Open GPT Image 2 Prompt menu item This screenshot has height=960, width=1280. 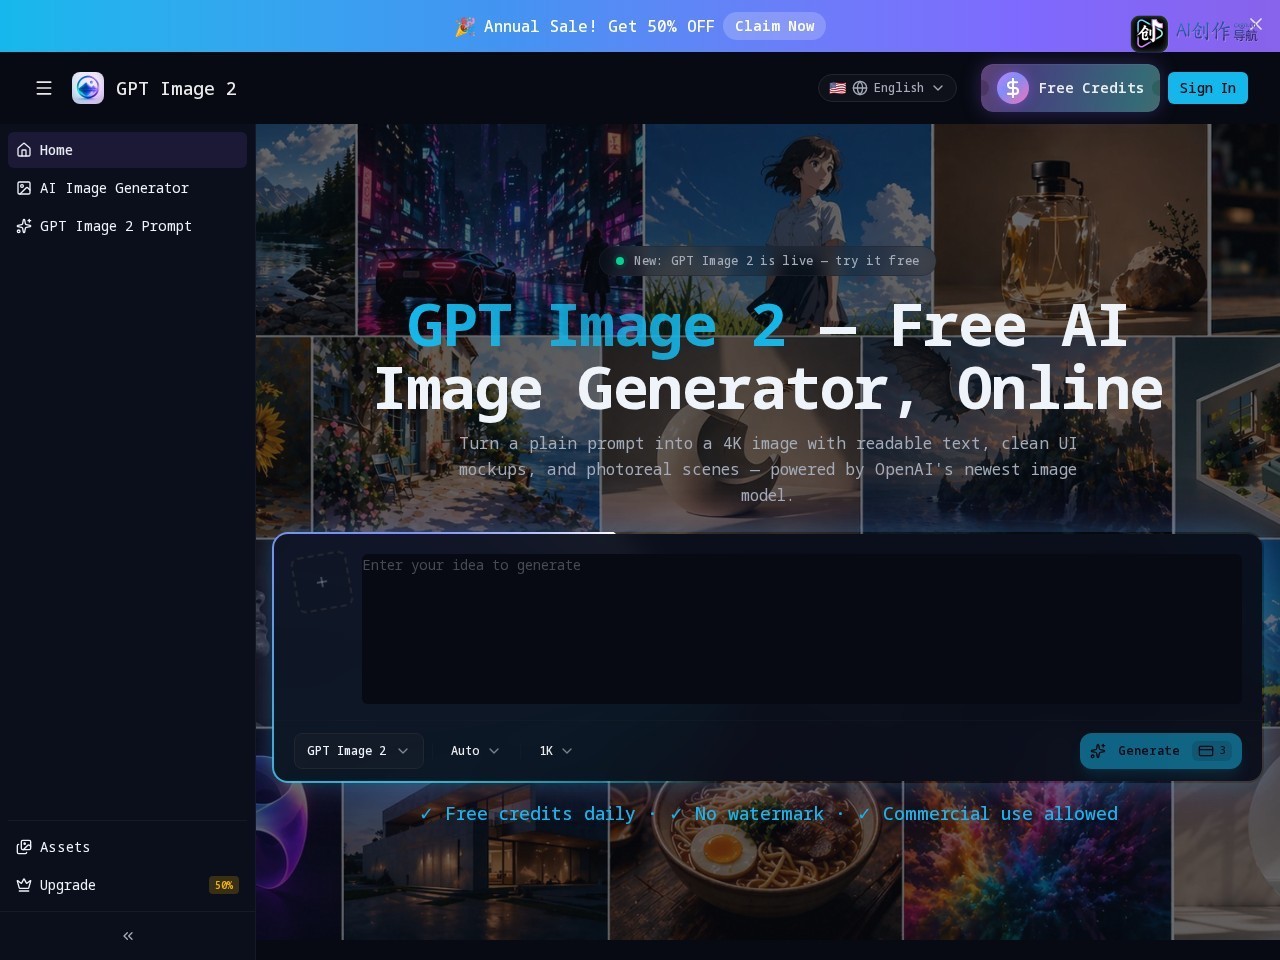point(127,226)
